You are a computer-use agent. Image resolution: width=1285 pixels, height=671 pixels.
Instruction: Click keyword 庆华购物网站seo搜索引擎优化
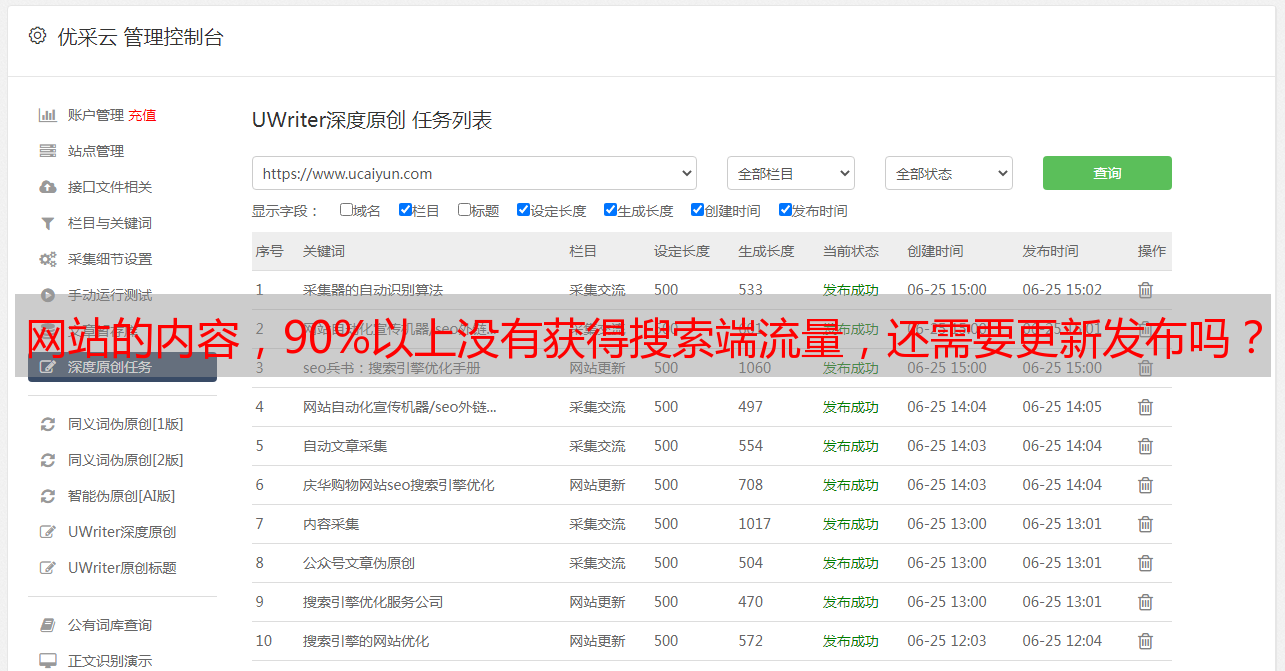tap(399, 485)
